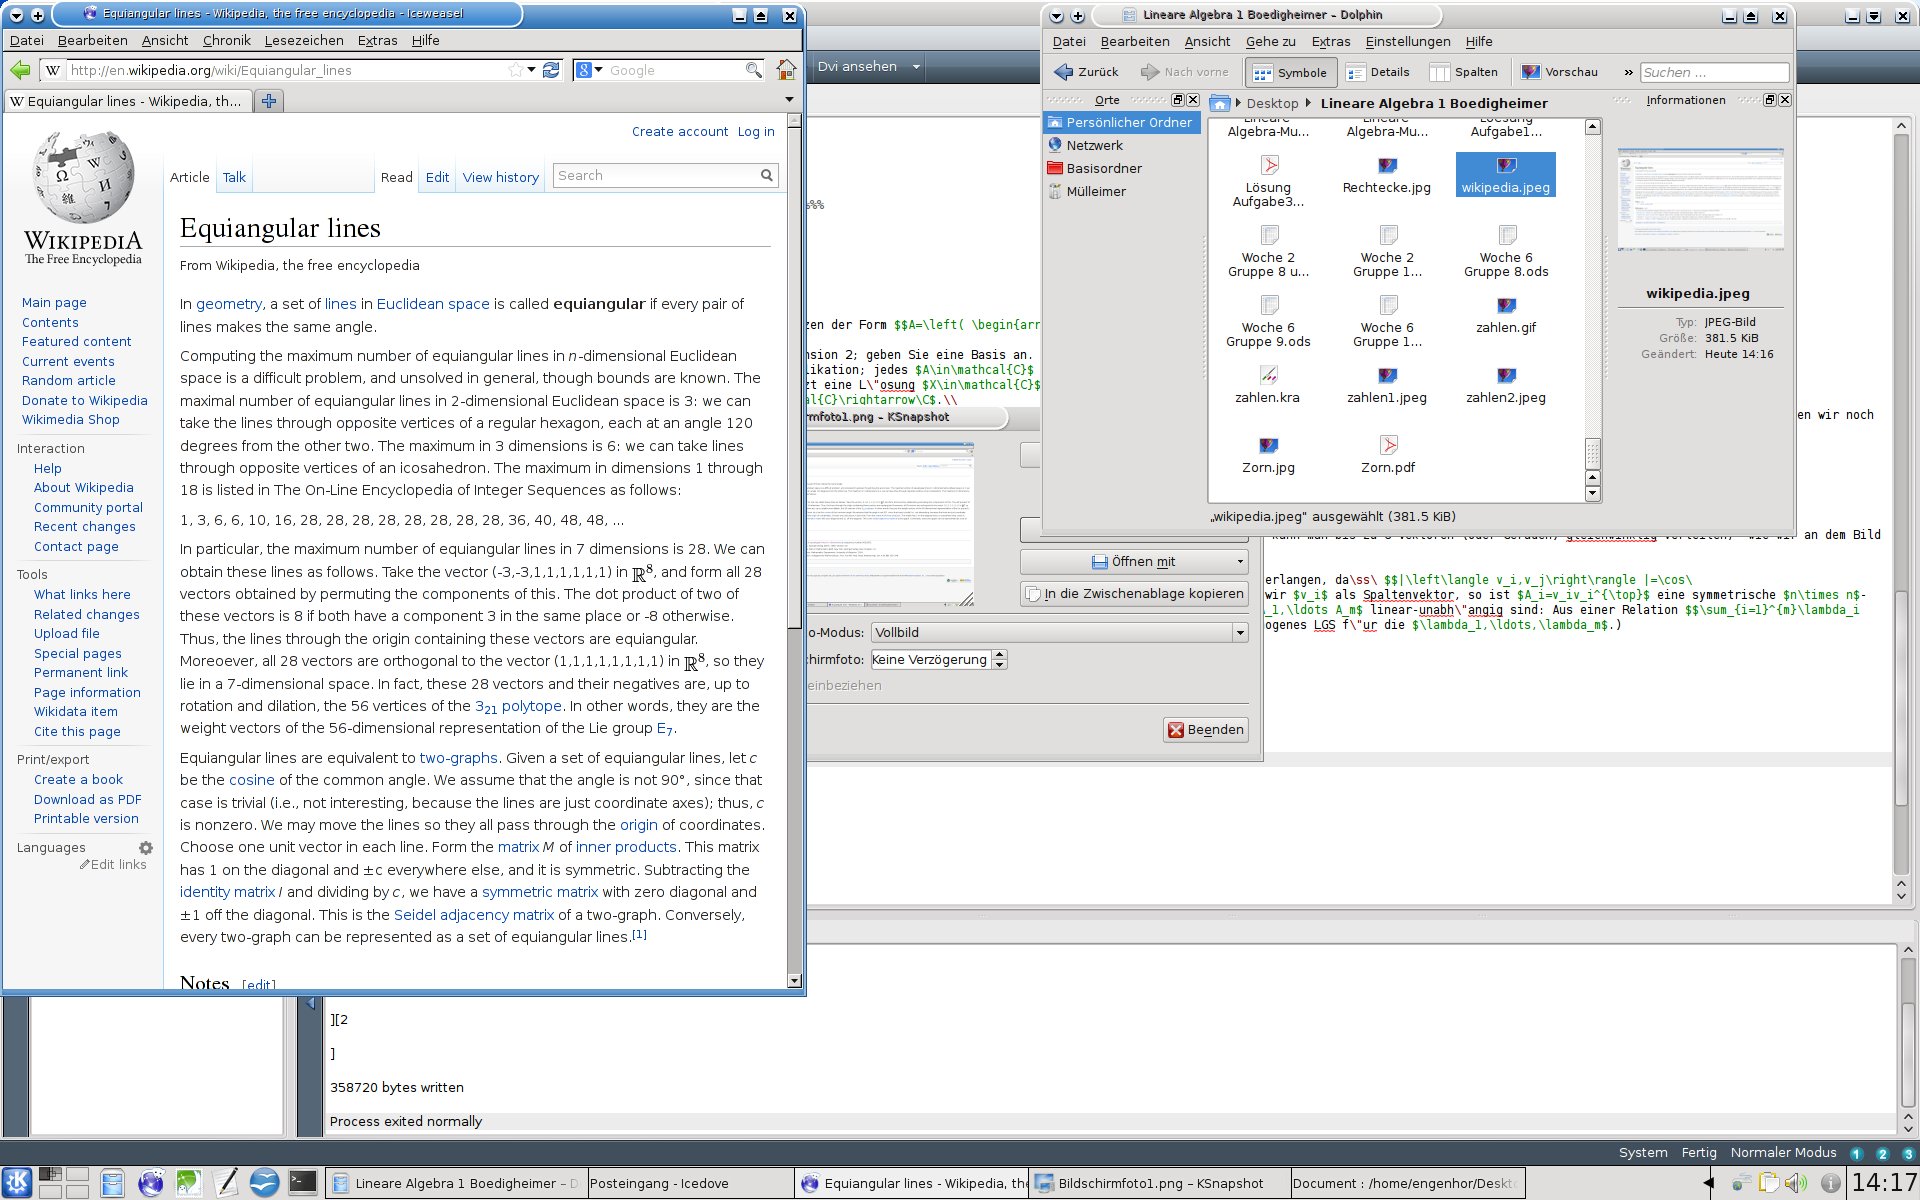Open URL history dropdown in address bar

pos(532,70)
